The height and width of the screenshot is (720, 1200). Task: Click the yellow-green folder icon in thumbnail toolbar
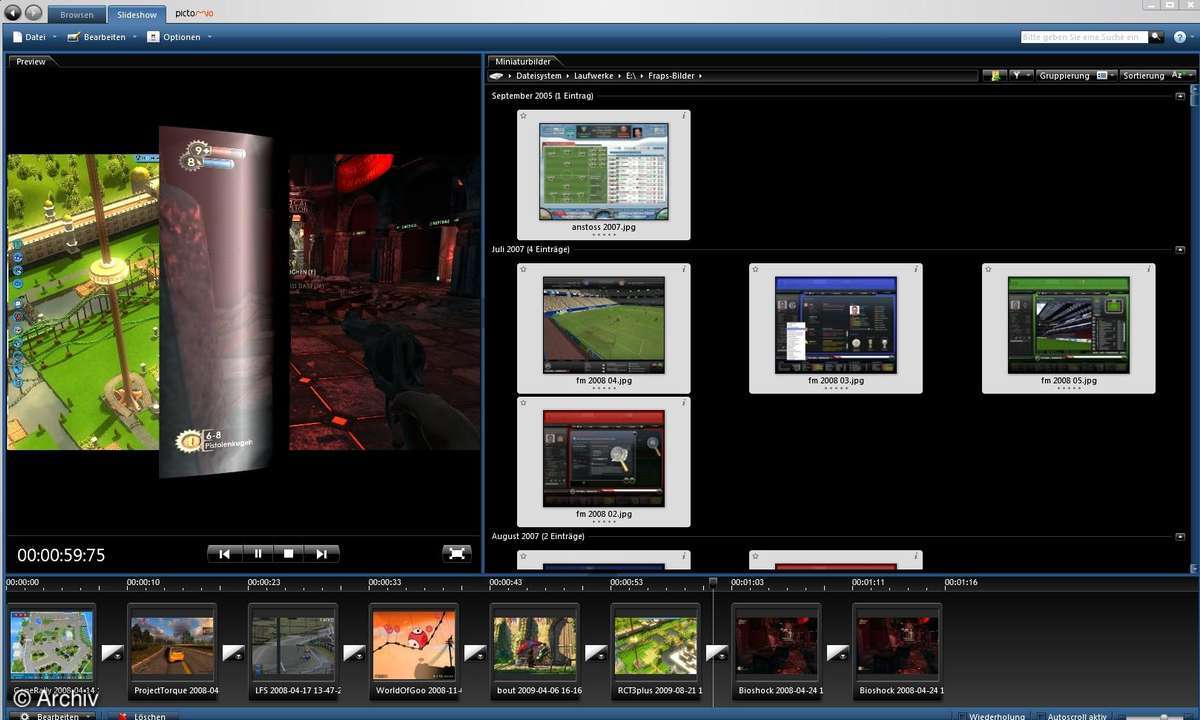996,76
